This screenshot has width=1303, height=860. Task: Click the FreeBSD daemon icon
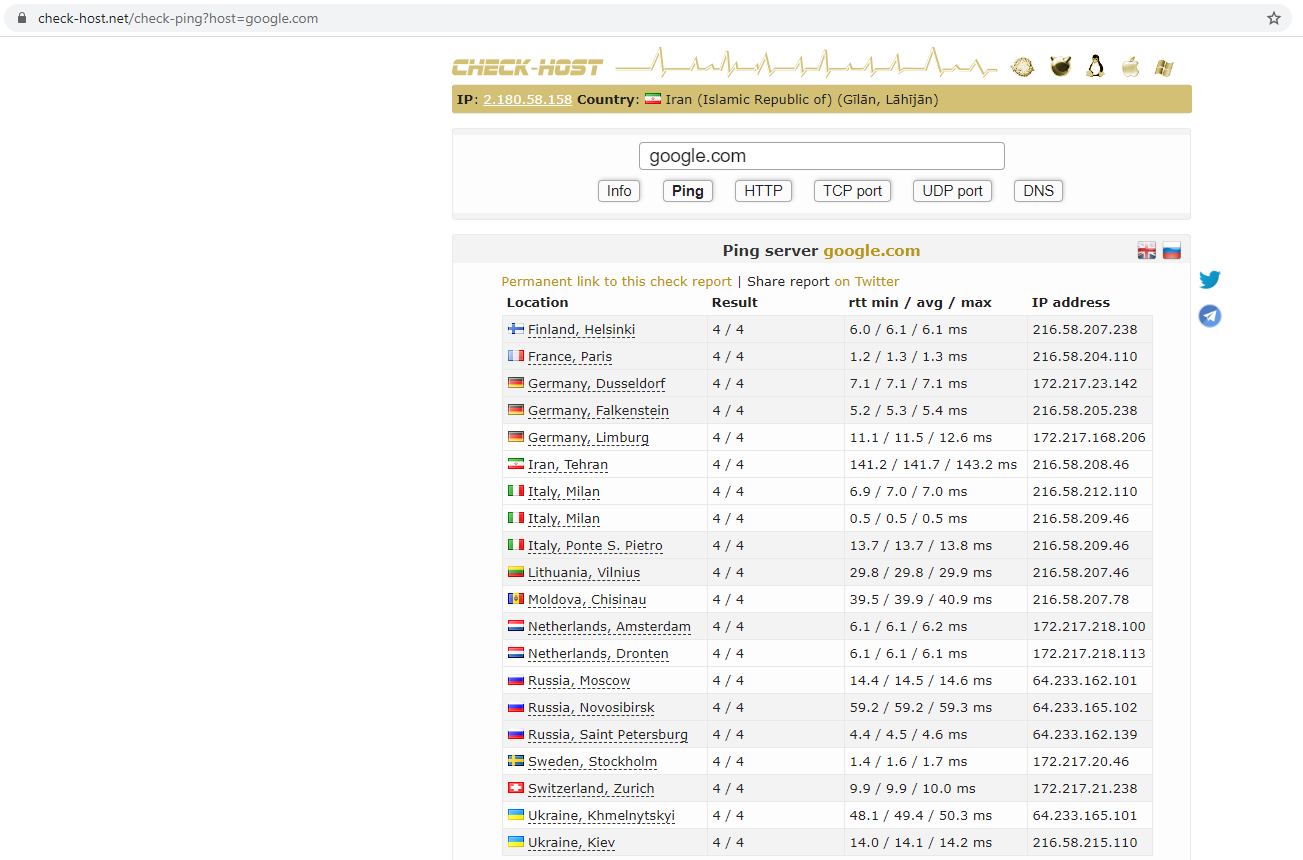pyautogui.click(x=1060, y=67)
